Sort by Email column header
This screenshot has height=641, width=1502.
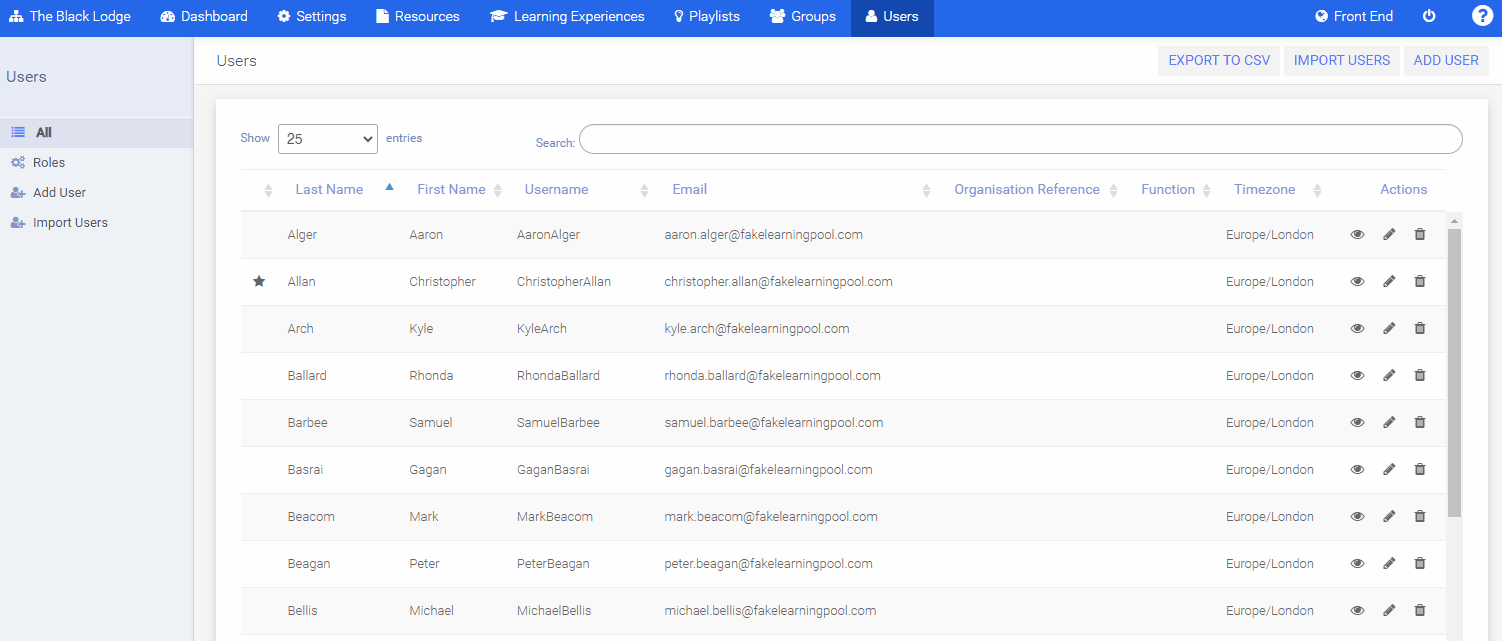coord(690,190)
